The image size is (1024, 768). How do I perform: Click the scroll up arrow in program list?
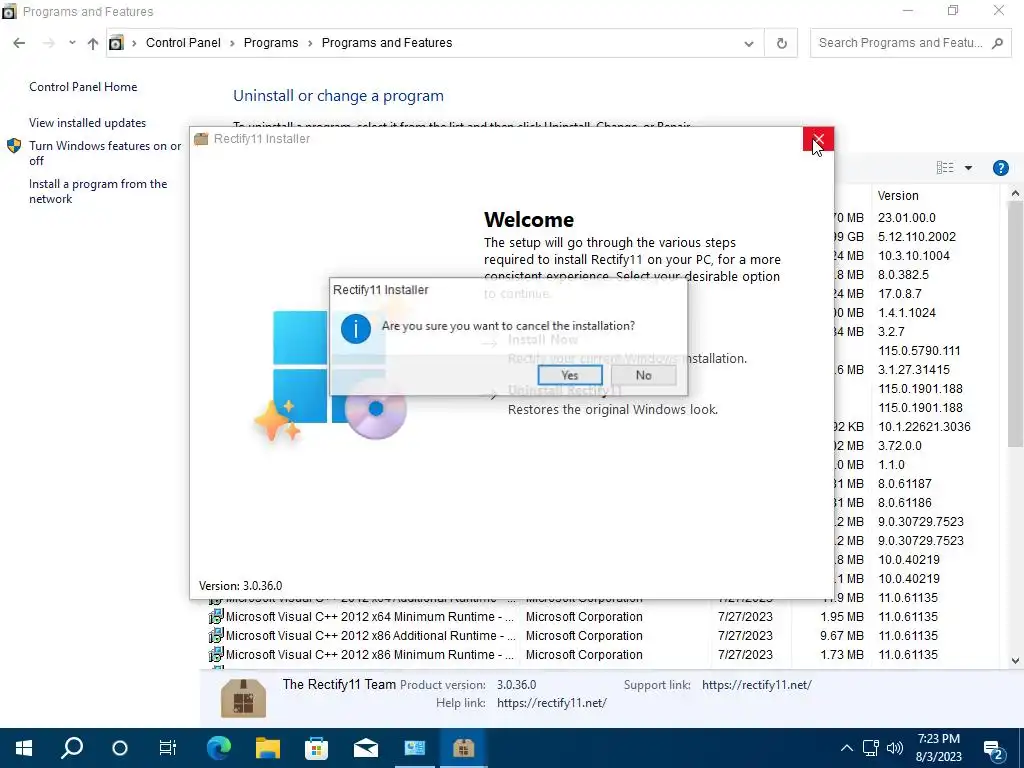pos(1015,193)
